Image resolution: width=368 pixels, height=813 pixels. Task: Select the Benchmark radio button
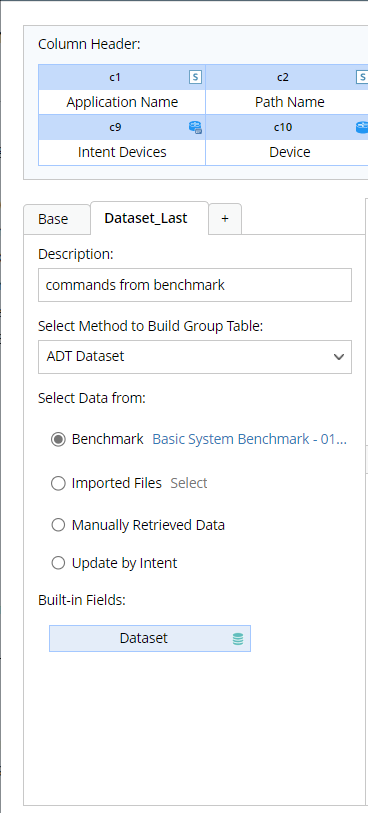click(x=59, y=440)
